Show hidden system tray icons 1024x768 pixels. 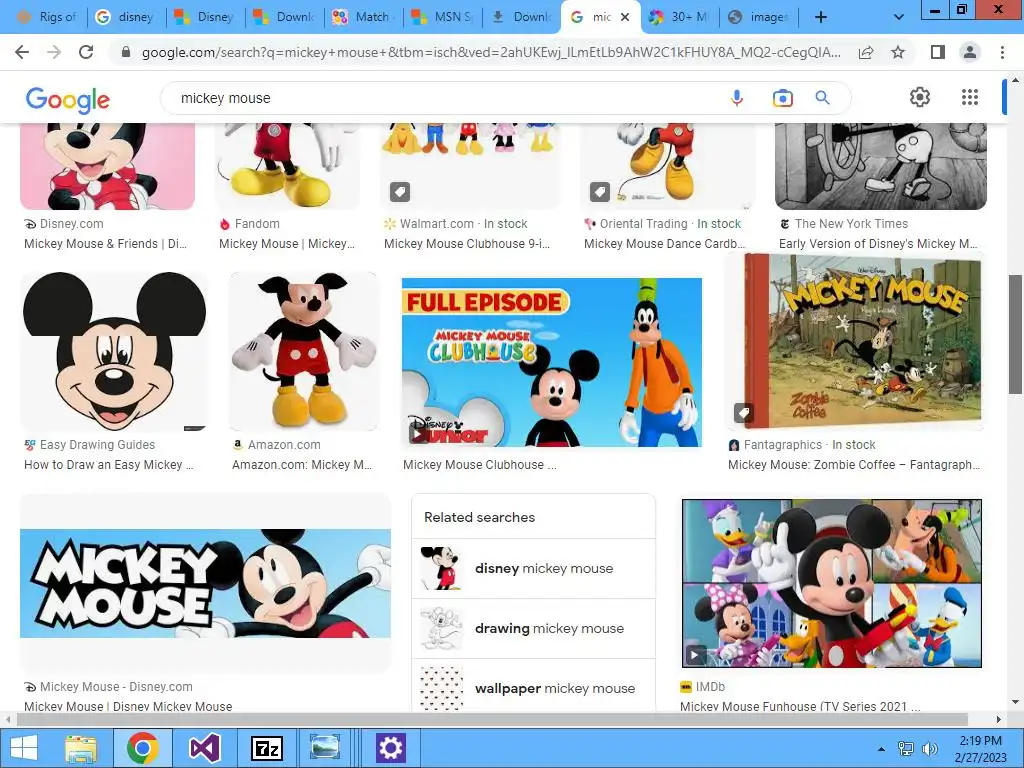click(x=881, y=749)
